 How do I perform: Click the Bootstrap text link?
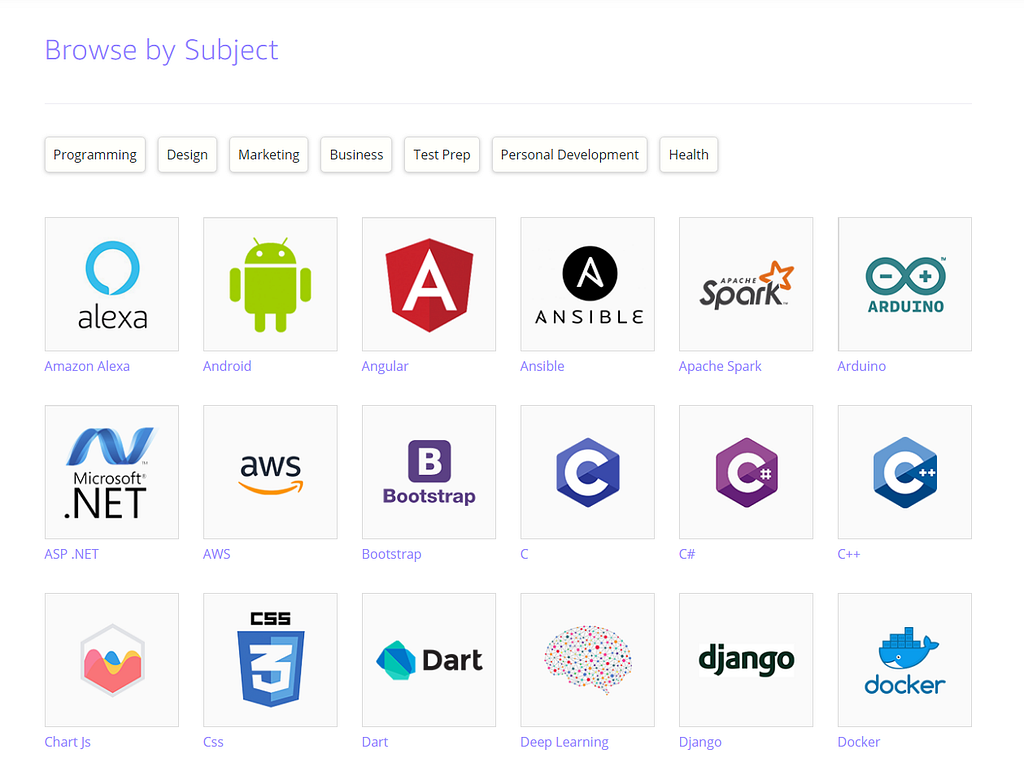(x=392, y=554)
